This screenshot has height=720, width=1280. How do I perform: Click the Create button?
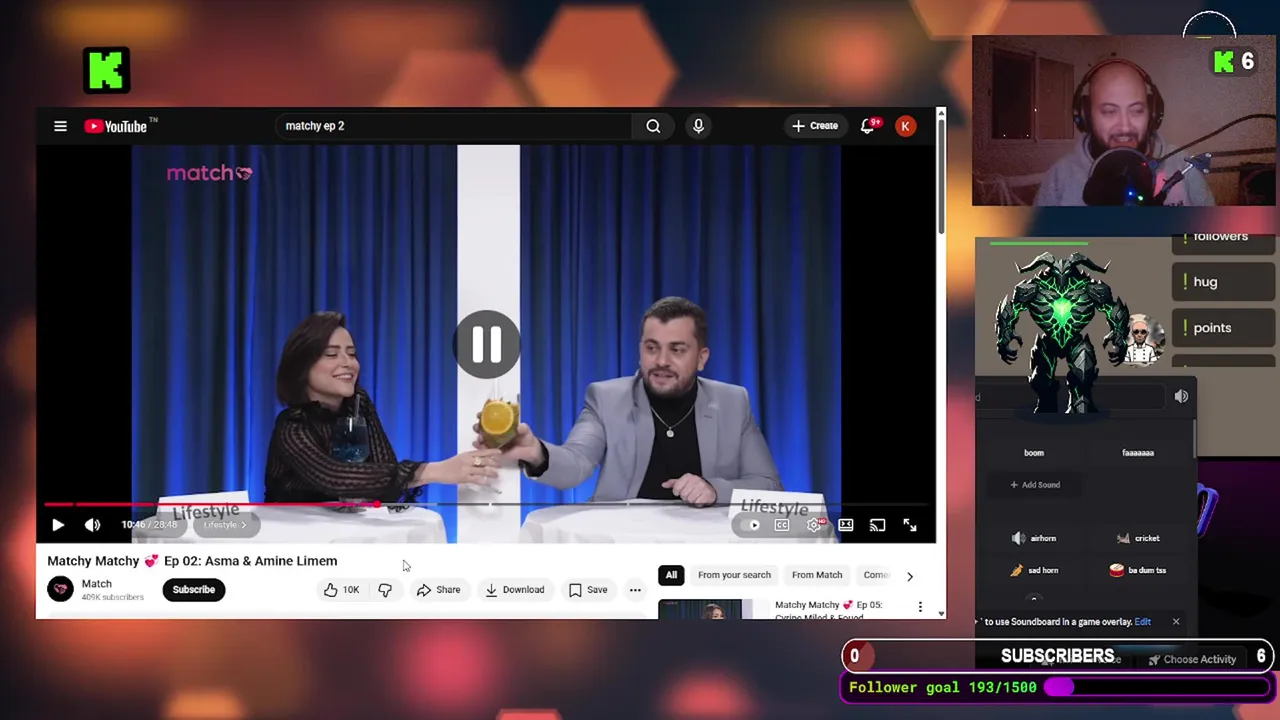815,126
